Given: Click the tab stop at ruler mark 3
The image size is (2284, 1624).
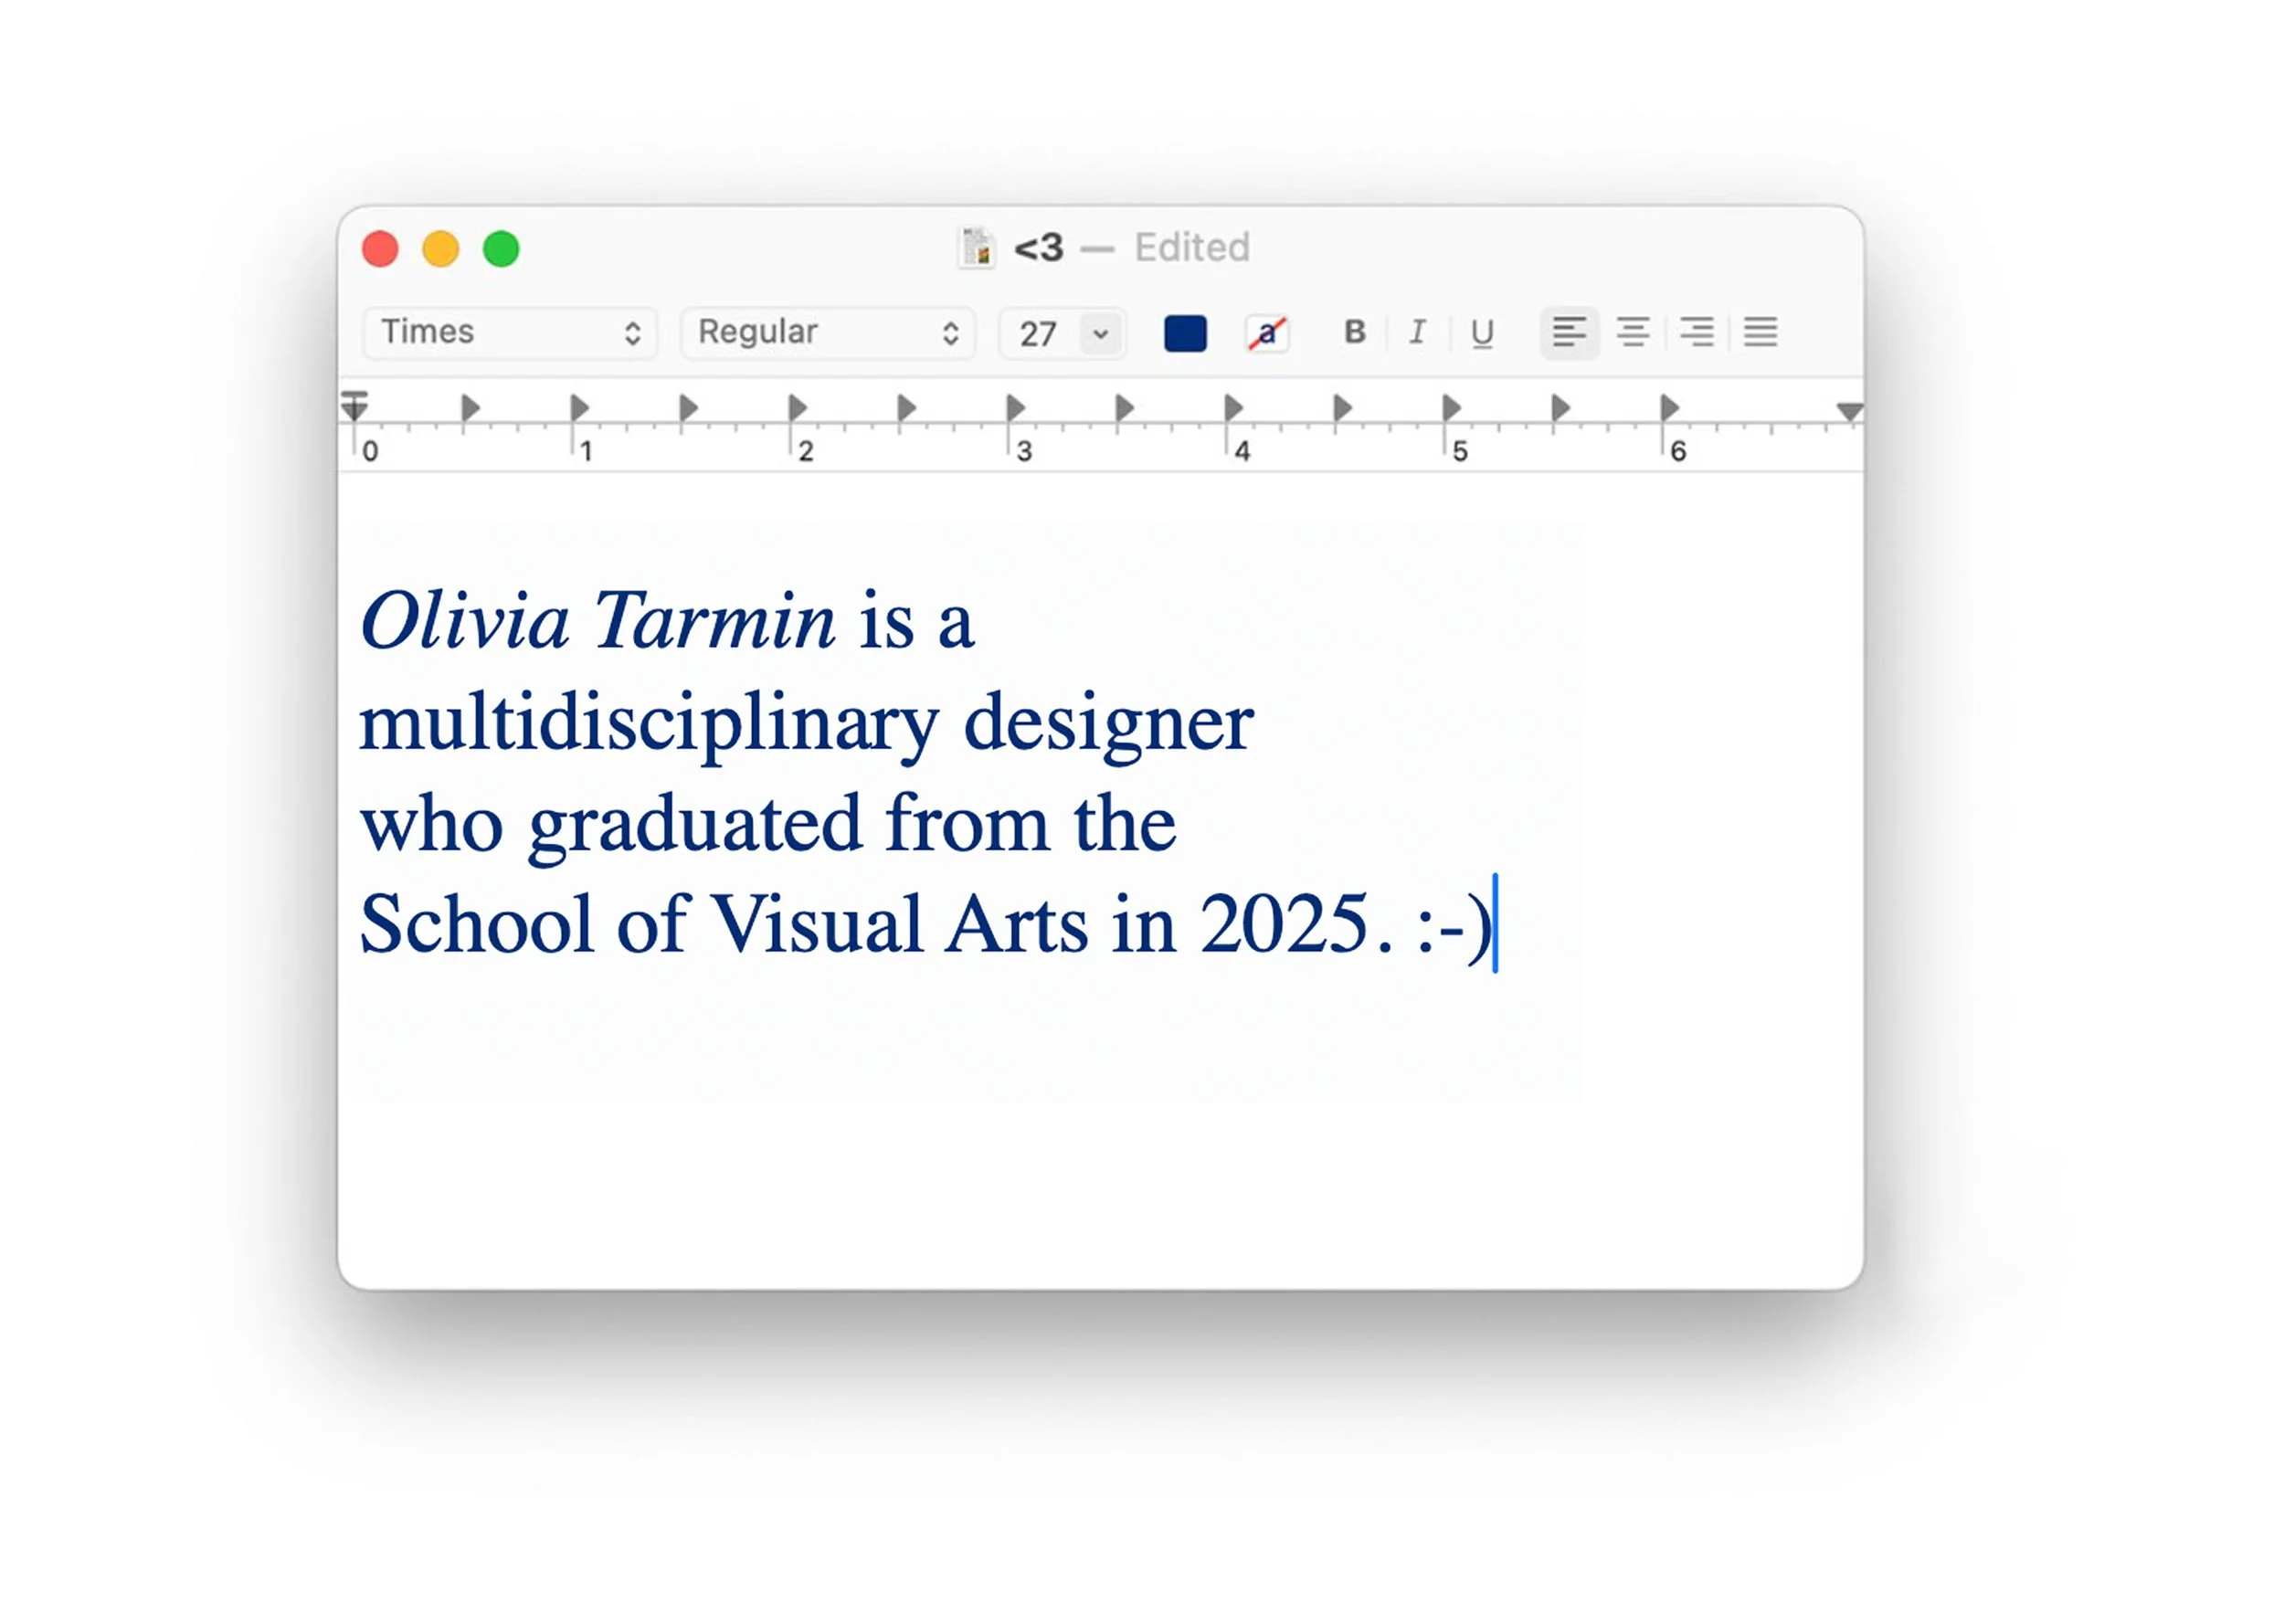Looking at the screenshot, I should coord(1015,407).
